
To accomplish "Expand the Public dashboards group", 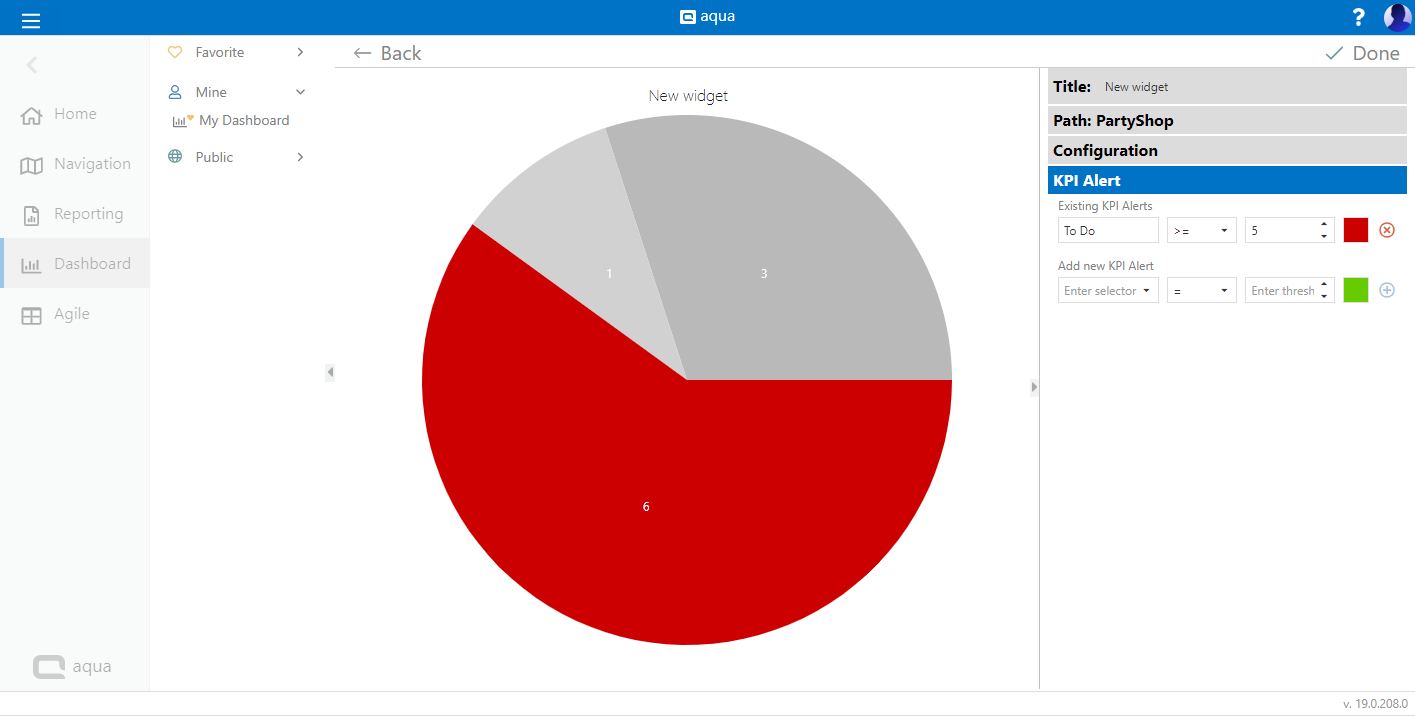I will tap(300, 157).
